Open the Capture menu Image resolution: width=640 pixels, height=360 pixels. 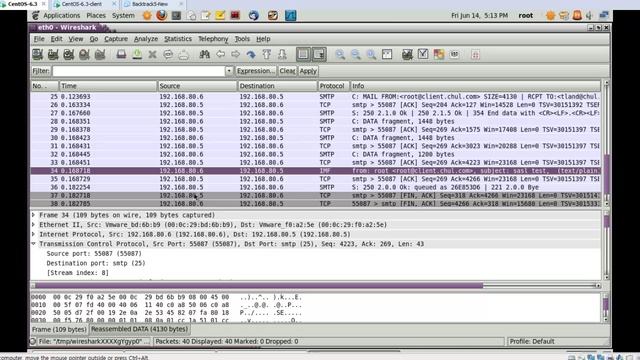click(116, 39)
